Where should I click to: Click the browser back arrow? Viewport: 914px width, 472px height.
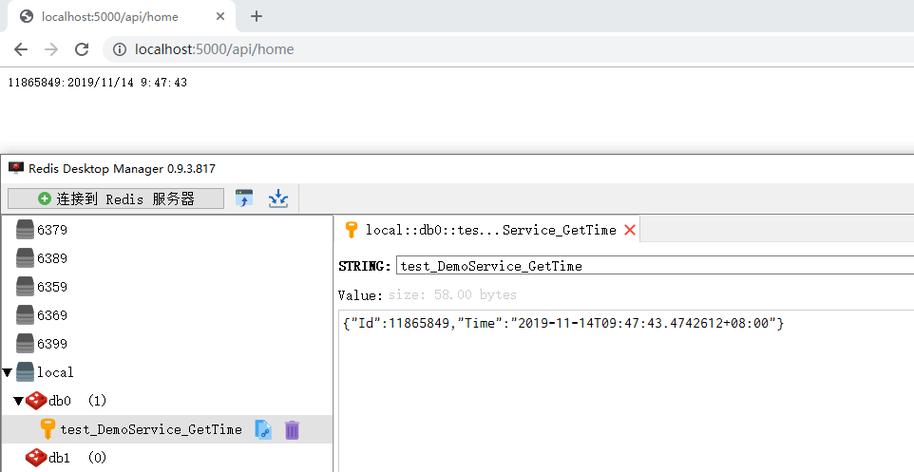[21, 50]
